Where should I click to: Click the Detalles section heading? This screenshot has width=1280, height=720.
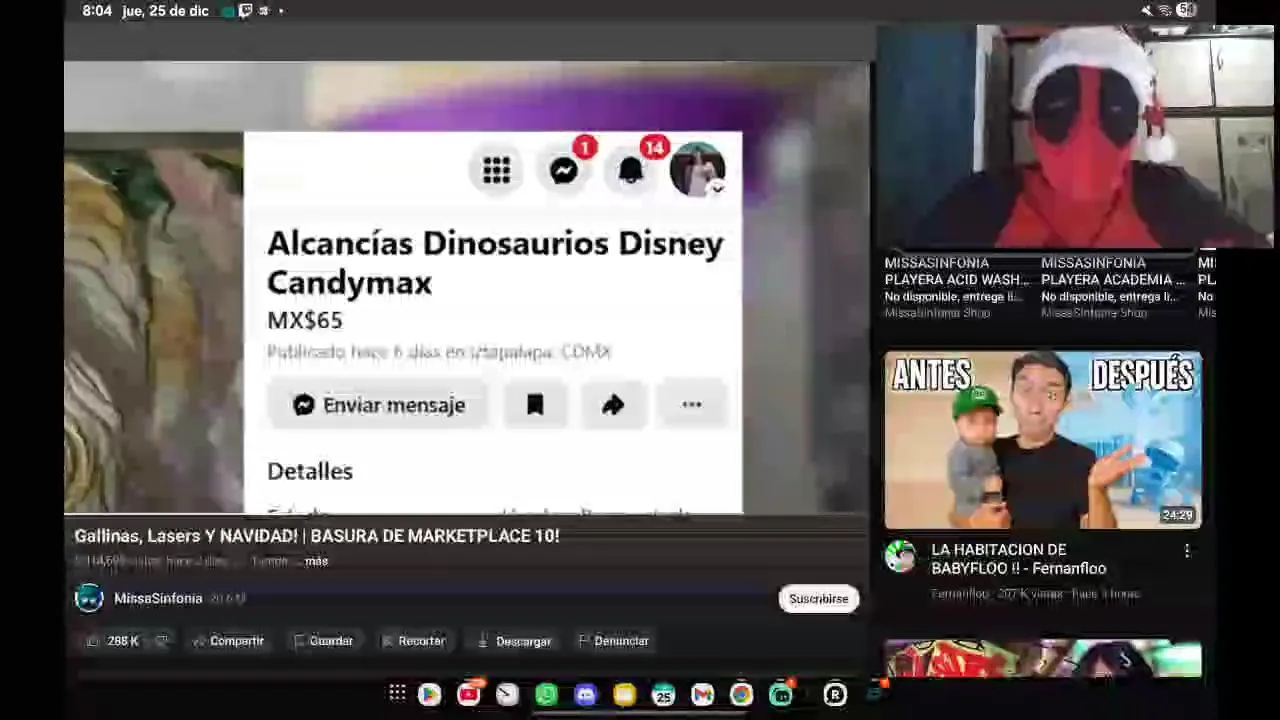[x=310, y=471]
